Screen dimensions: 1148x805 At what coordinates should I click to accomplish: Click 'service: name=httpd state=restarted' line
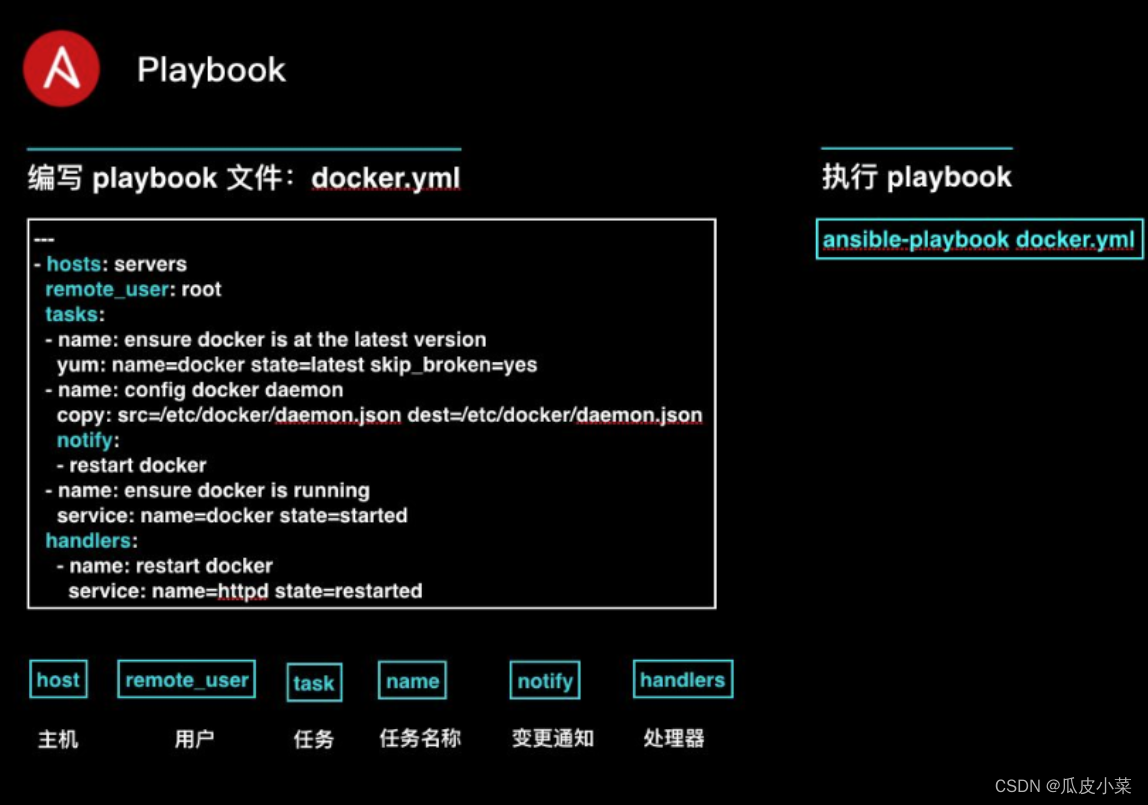point(245,591)
